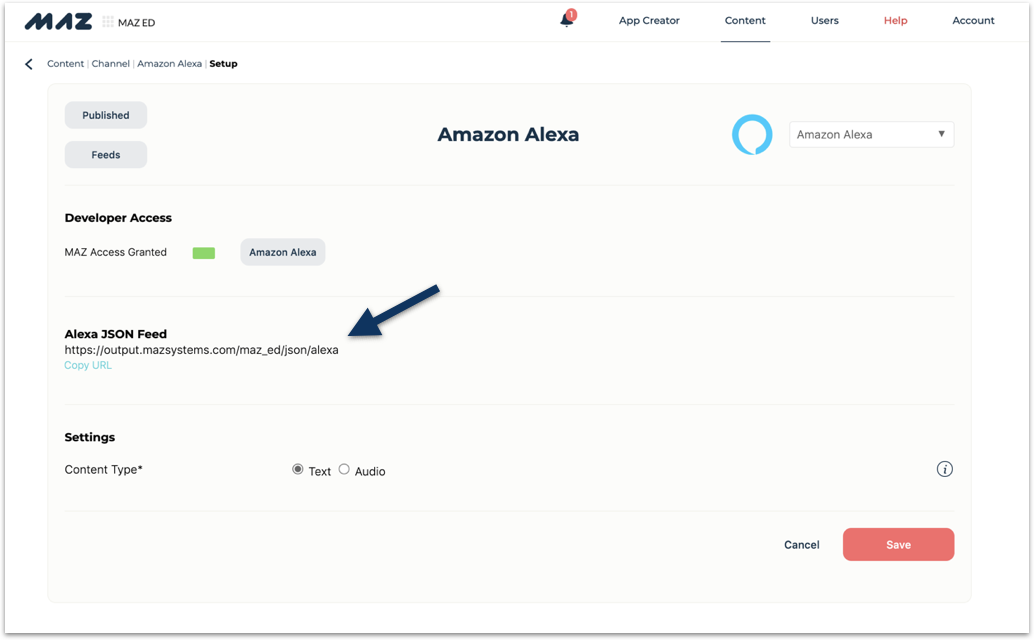Save the Alexa settings
The width and height of the screenshot is (1034, 640).
898,544
